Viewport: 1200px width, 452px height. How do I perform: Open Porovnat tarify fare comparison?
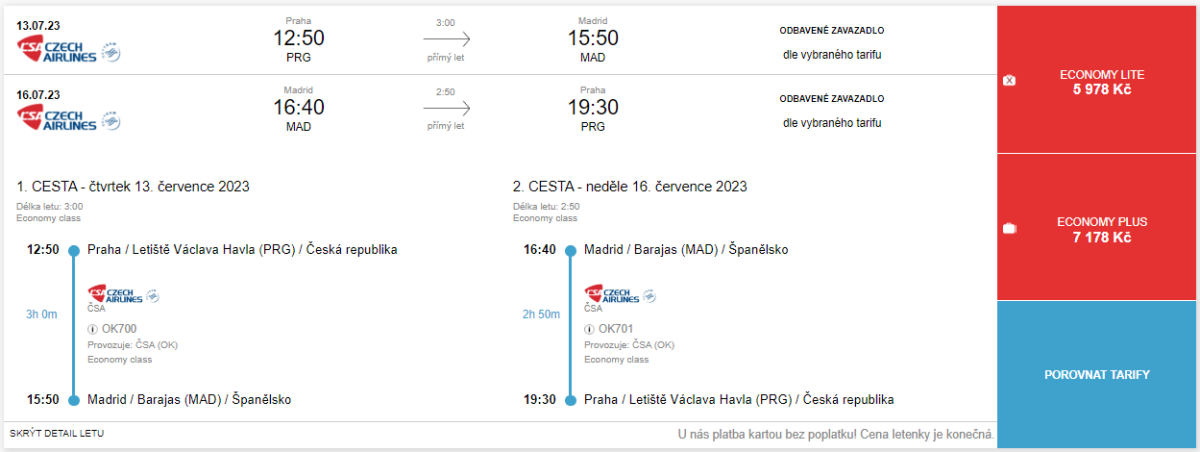click(x=1098, y=375)
